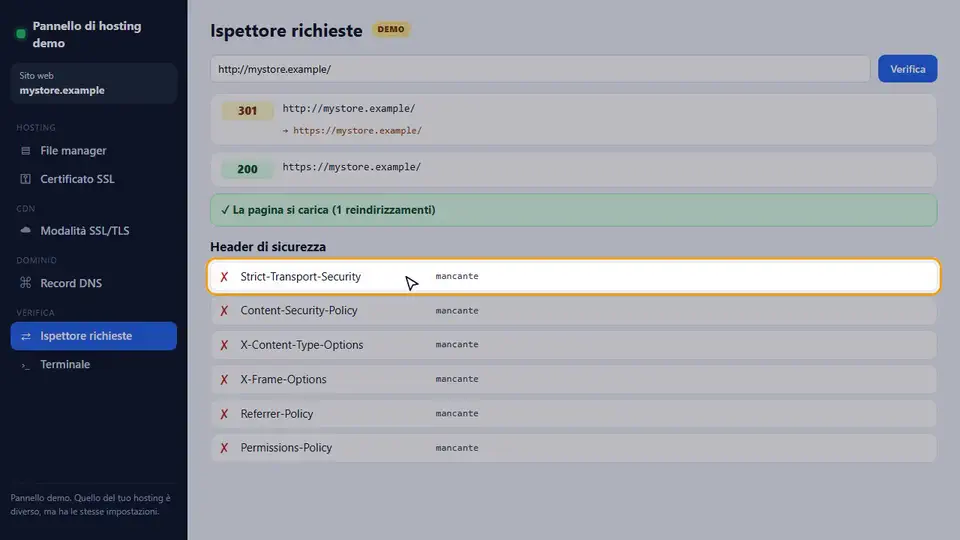Viewport: 960px width, 540px height.
Task: Click the red X beside Permissions-Policy
Action: [x=224, y=448]
